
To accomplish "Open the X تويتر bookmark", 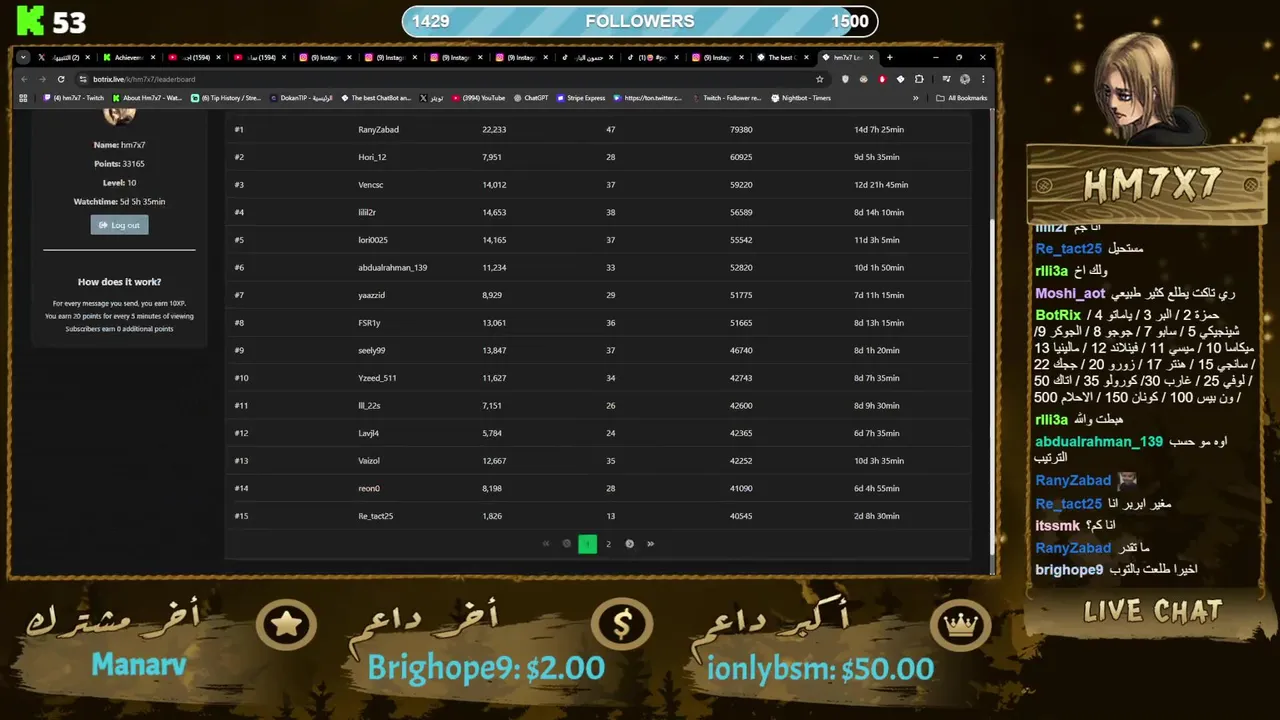I will click(431, 98).
